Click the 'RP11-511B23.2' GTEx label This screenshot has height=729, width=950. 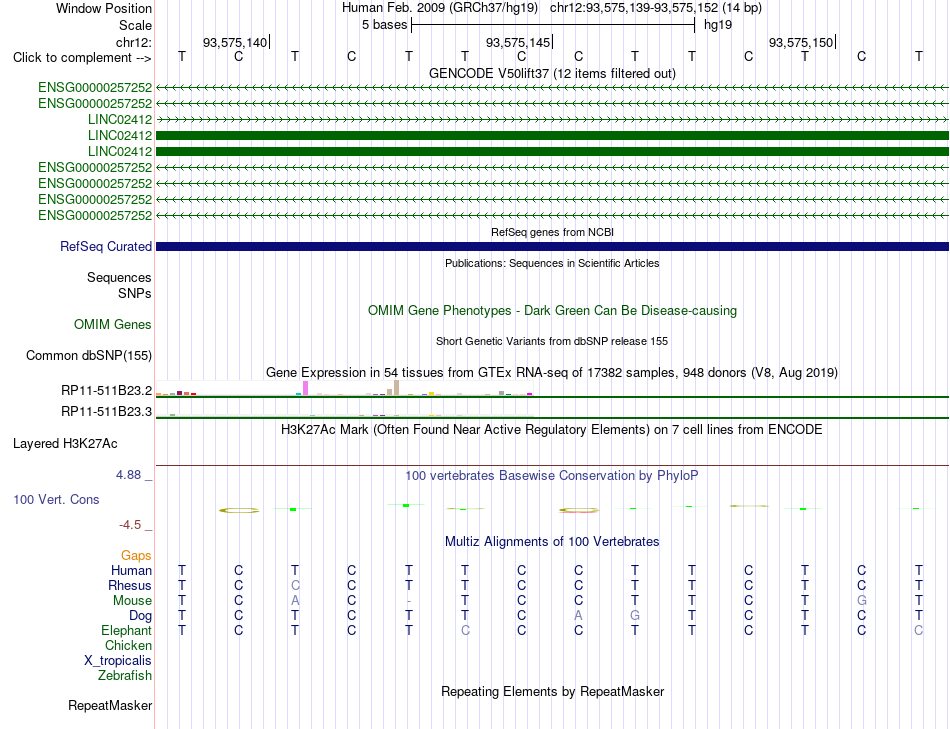click(106, 391)
